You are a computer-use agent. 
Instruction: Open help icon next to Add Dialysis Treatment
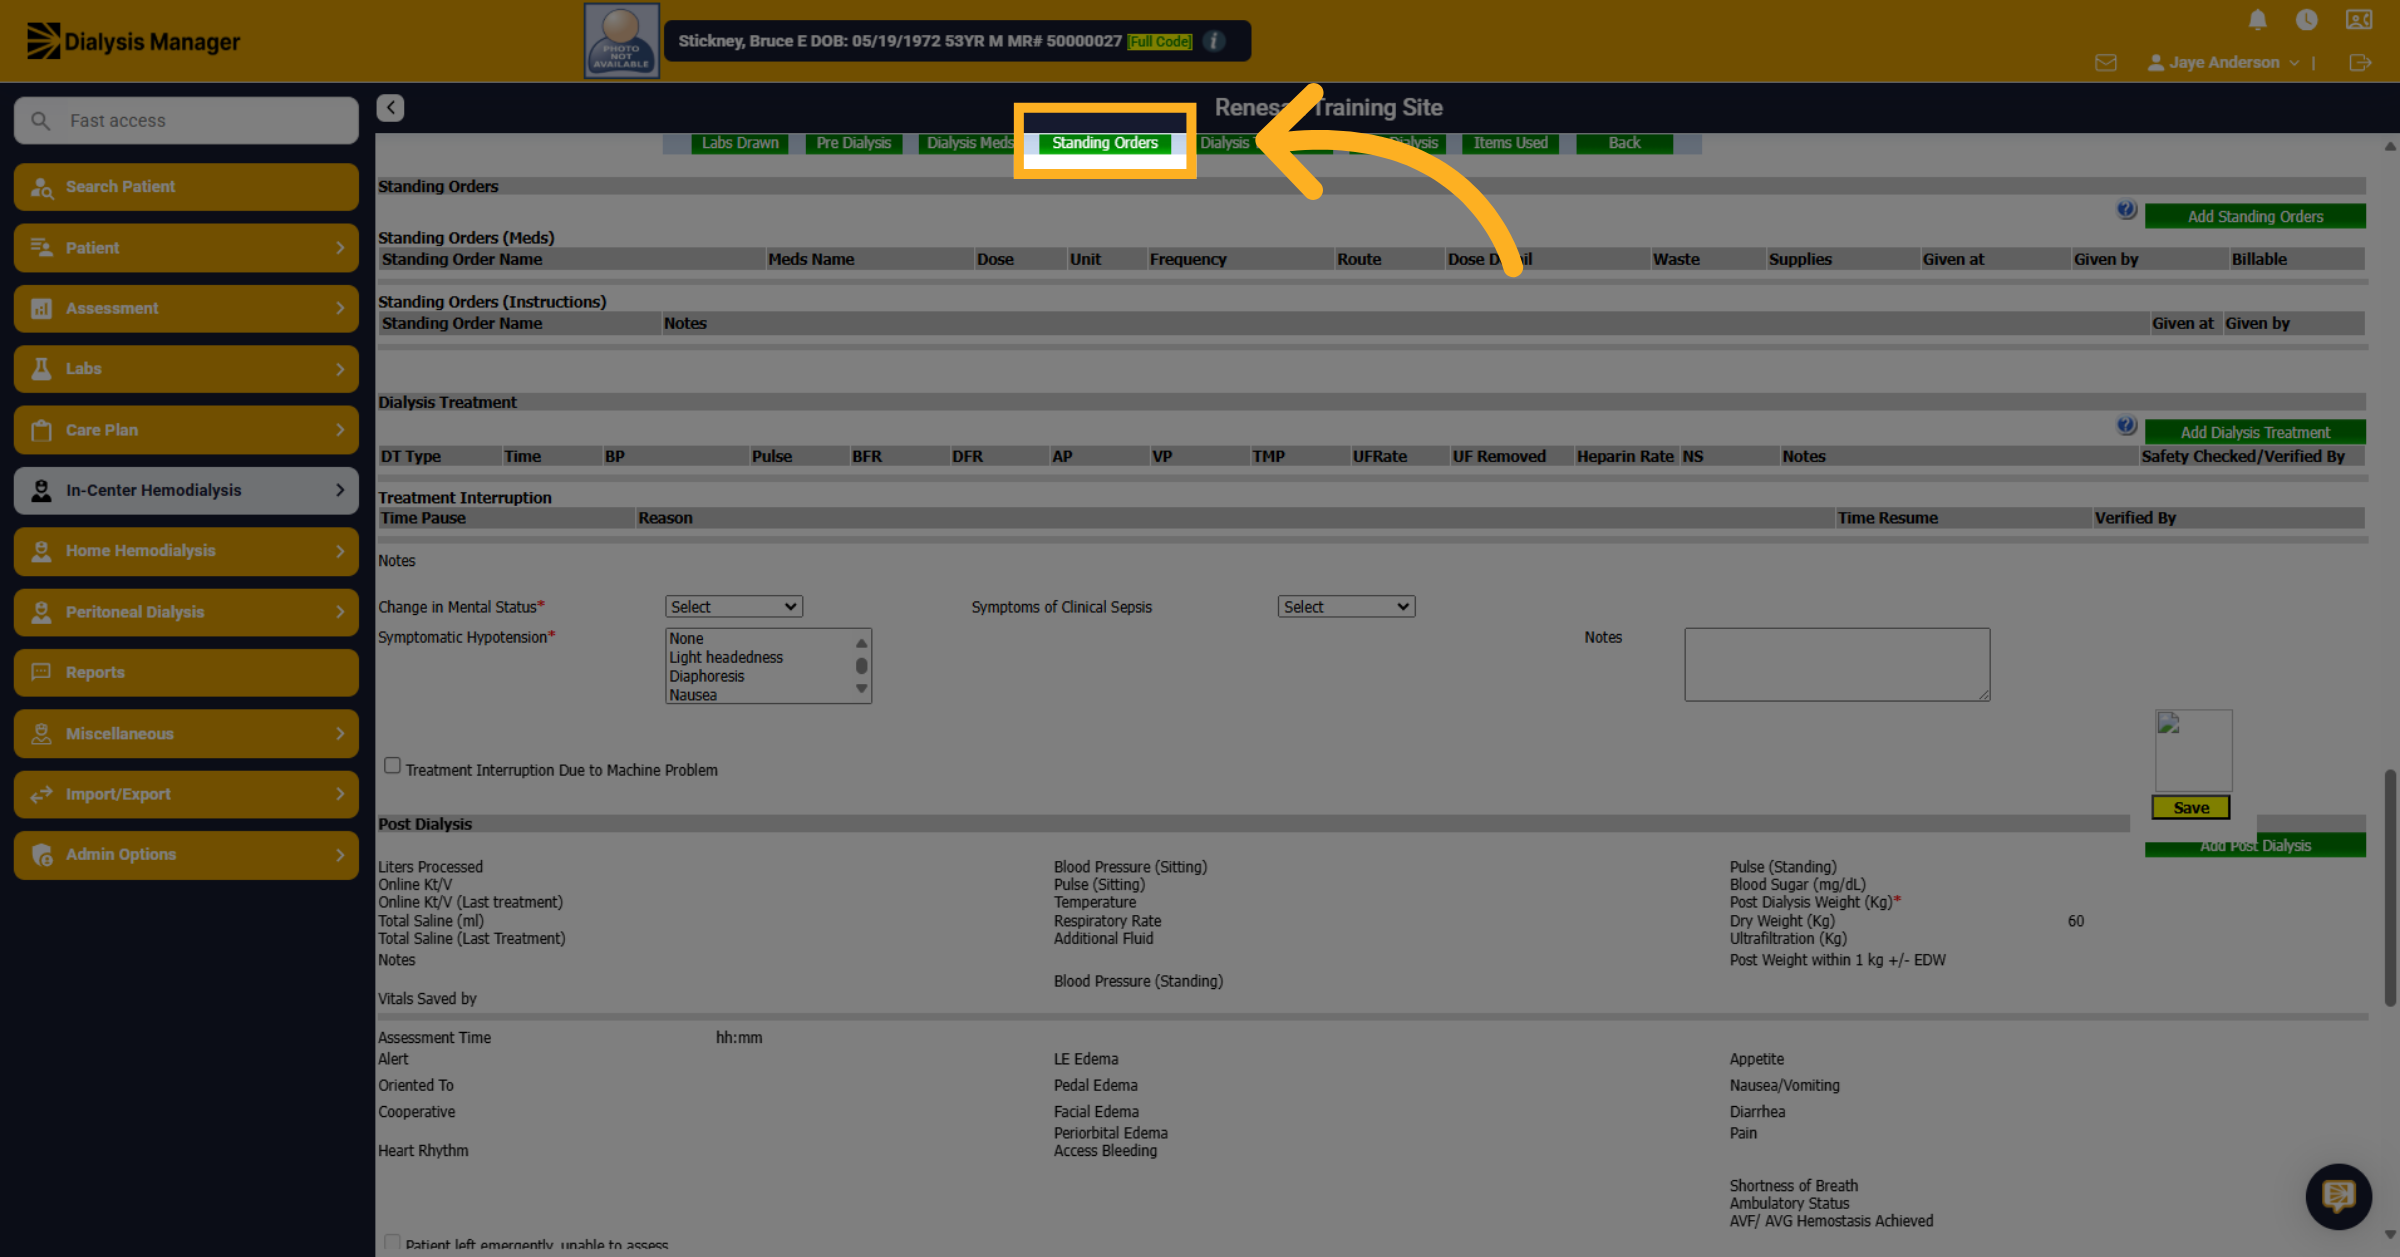(2126, 426)
